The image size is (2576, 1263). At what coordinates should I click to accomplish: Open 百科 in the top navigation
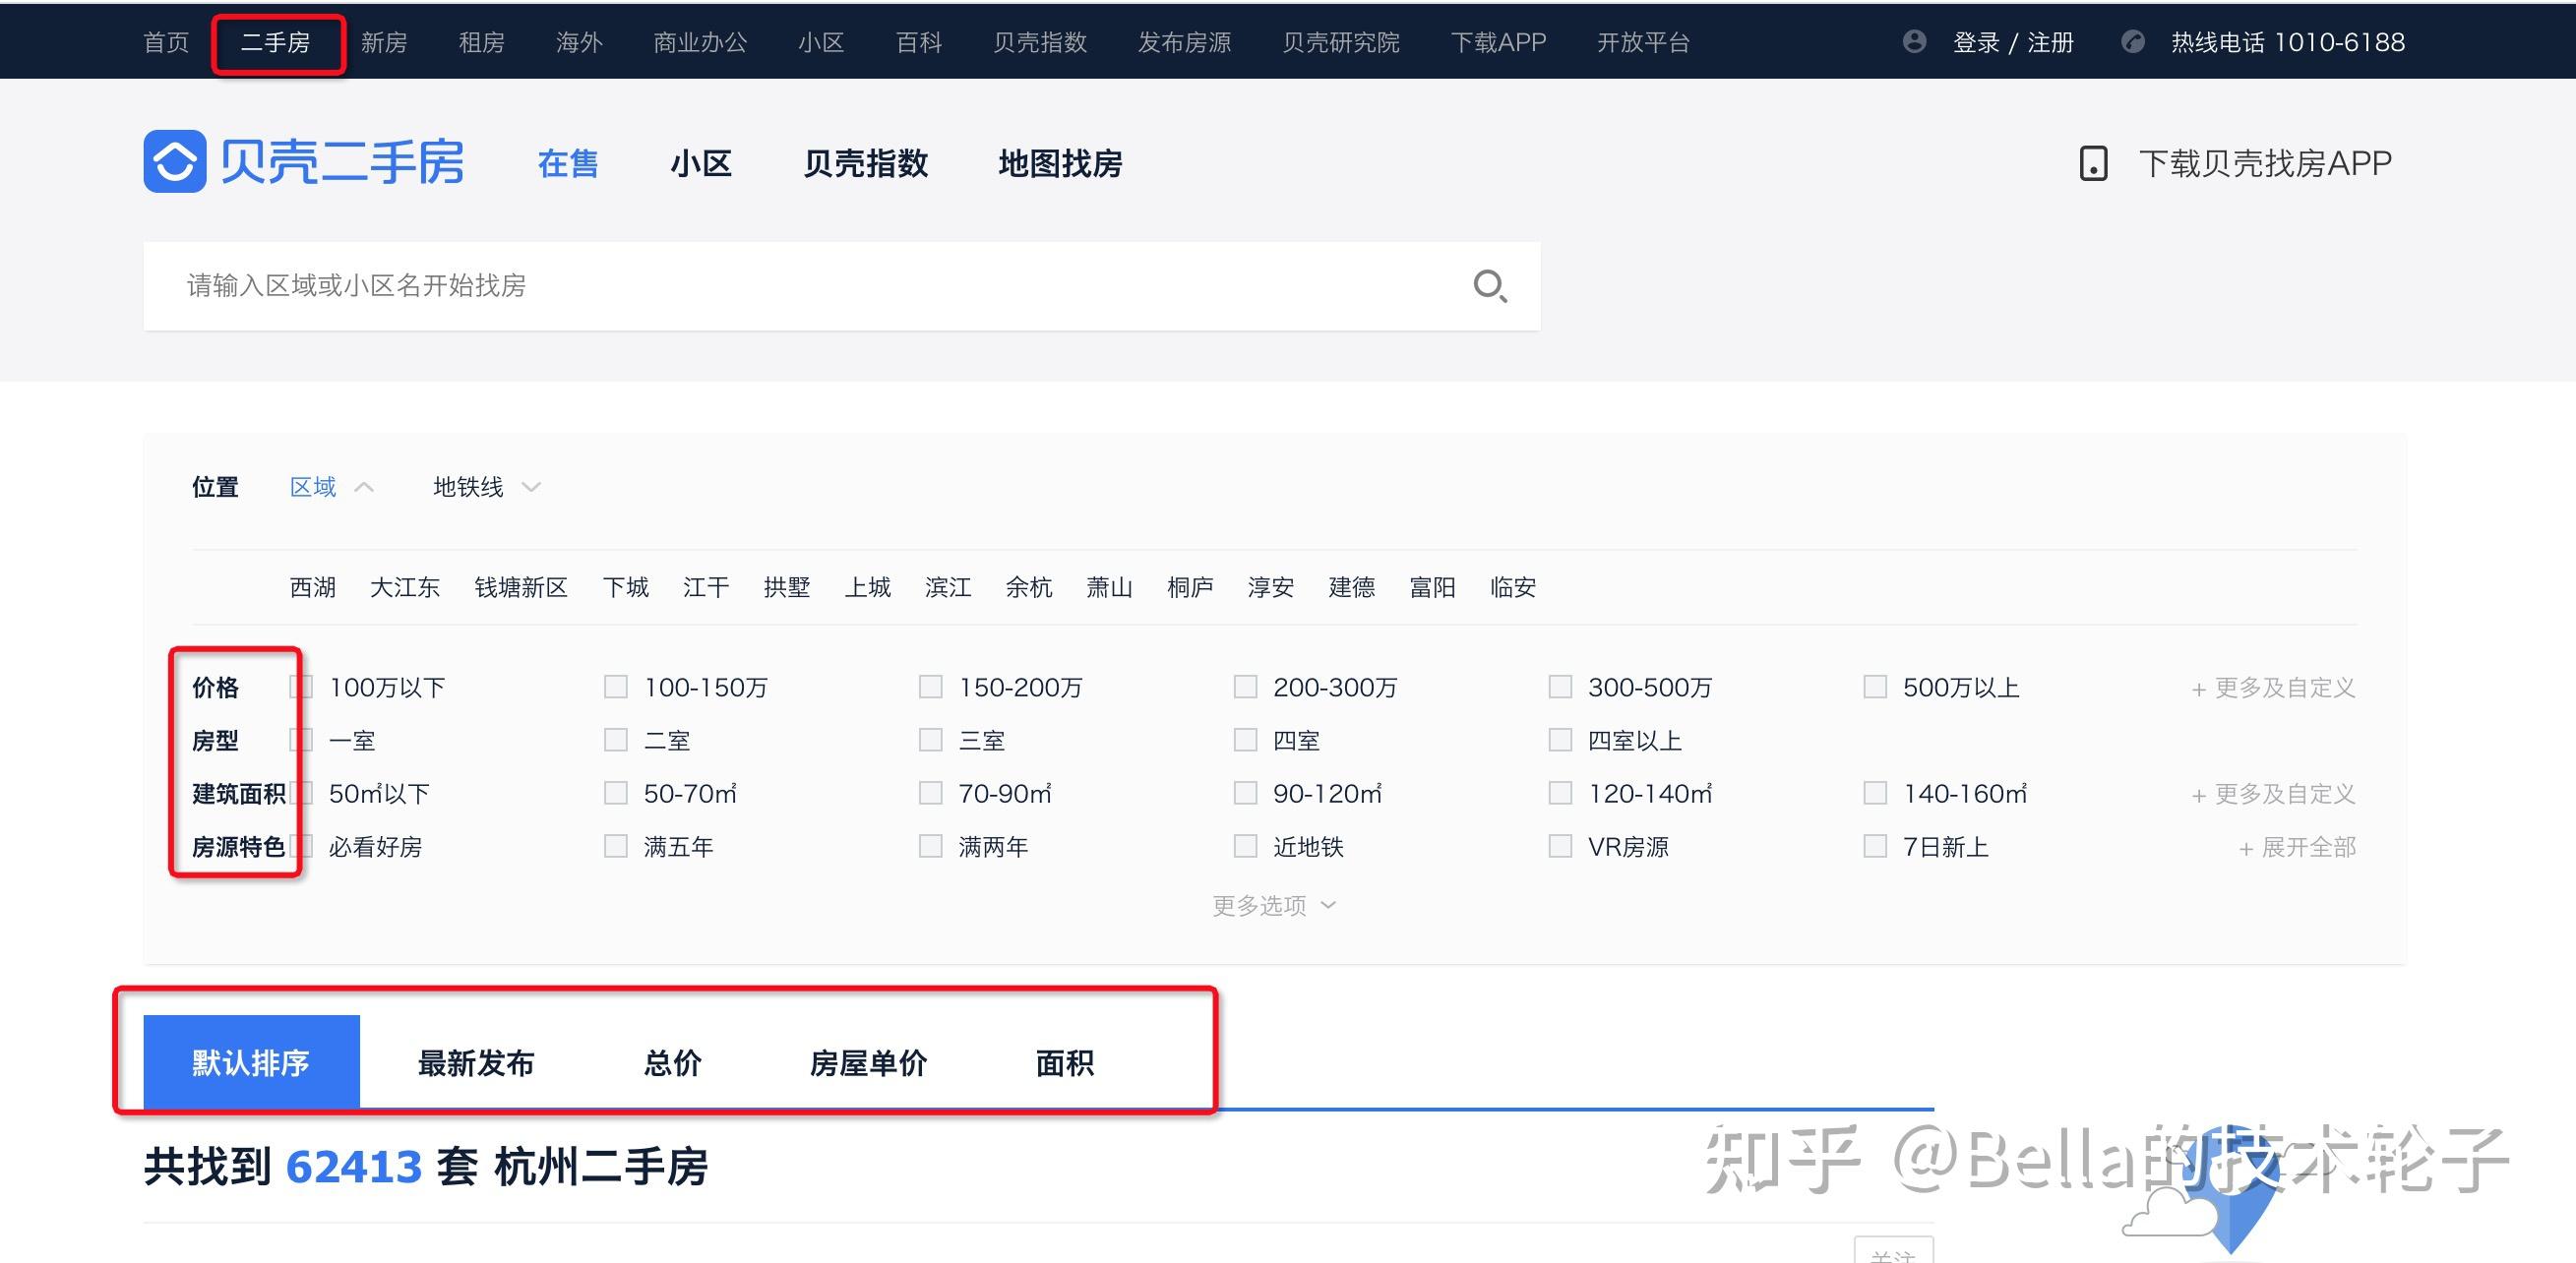point(919,42)
